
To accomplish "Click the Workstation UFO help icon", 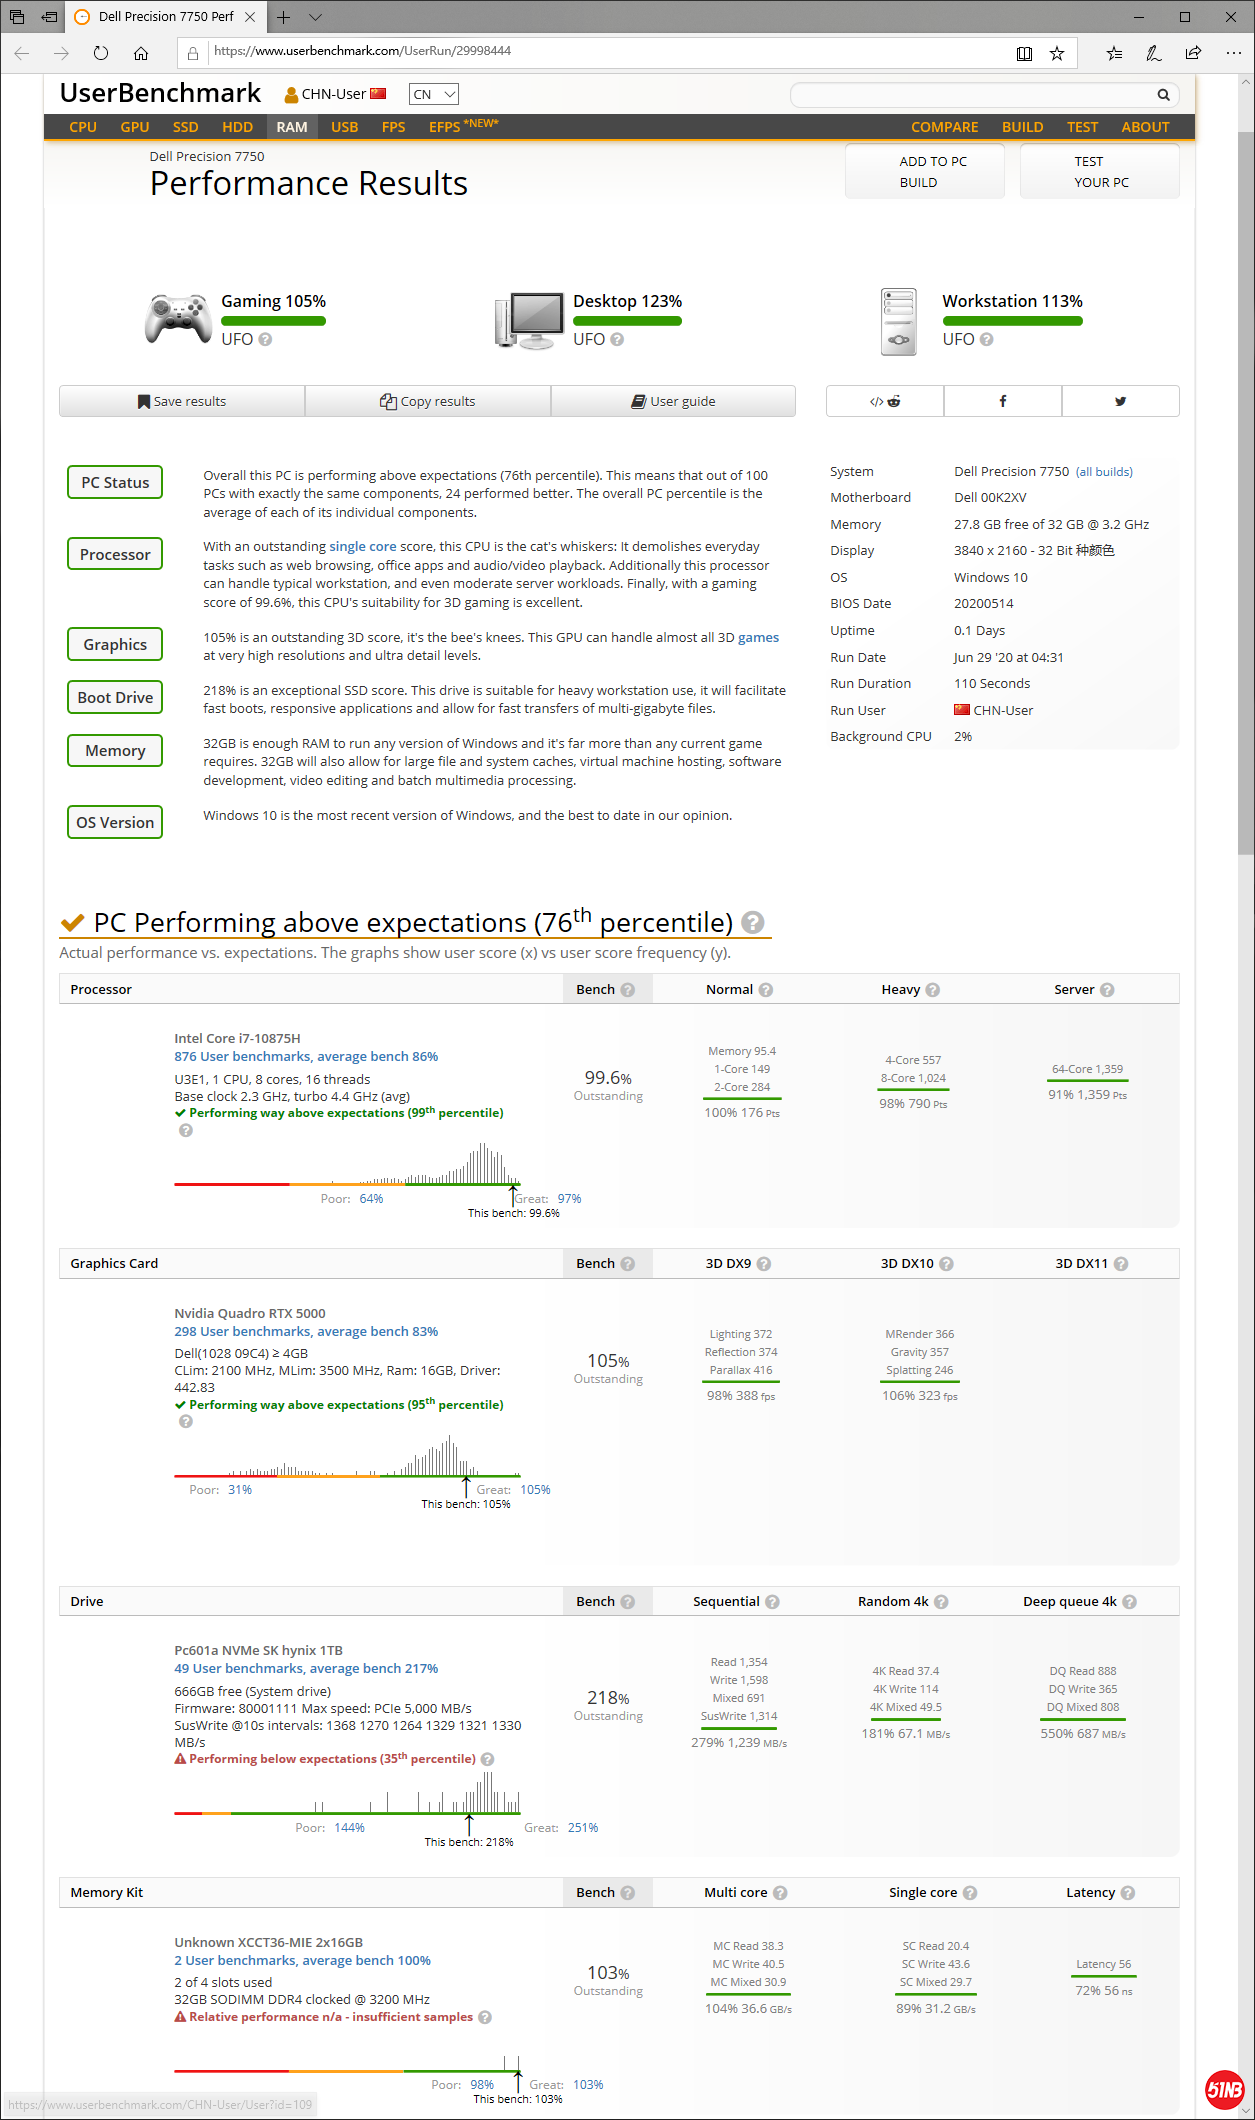I will point(986,339).
